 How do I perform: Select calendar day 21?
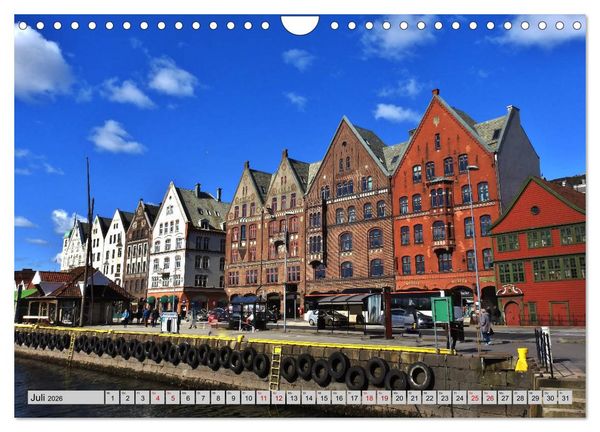click(x=414, y=398)
